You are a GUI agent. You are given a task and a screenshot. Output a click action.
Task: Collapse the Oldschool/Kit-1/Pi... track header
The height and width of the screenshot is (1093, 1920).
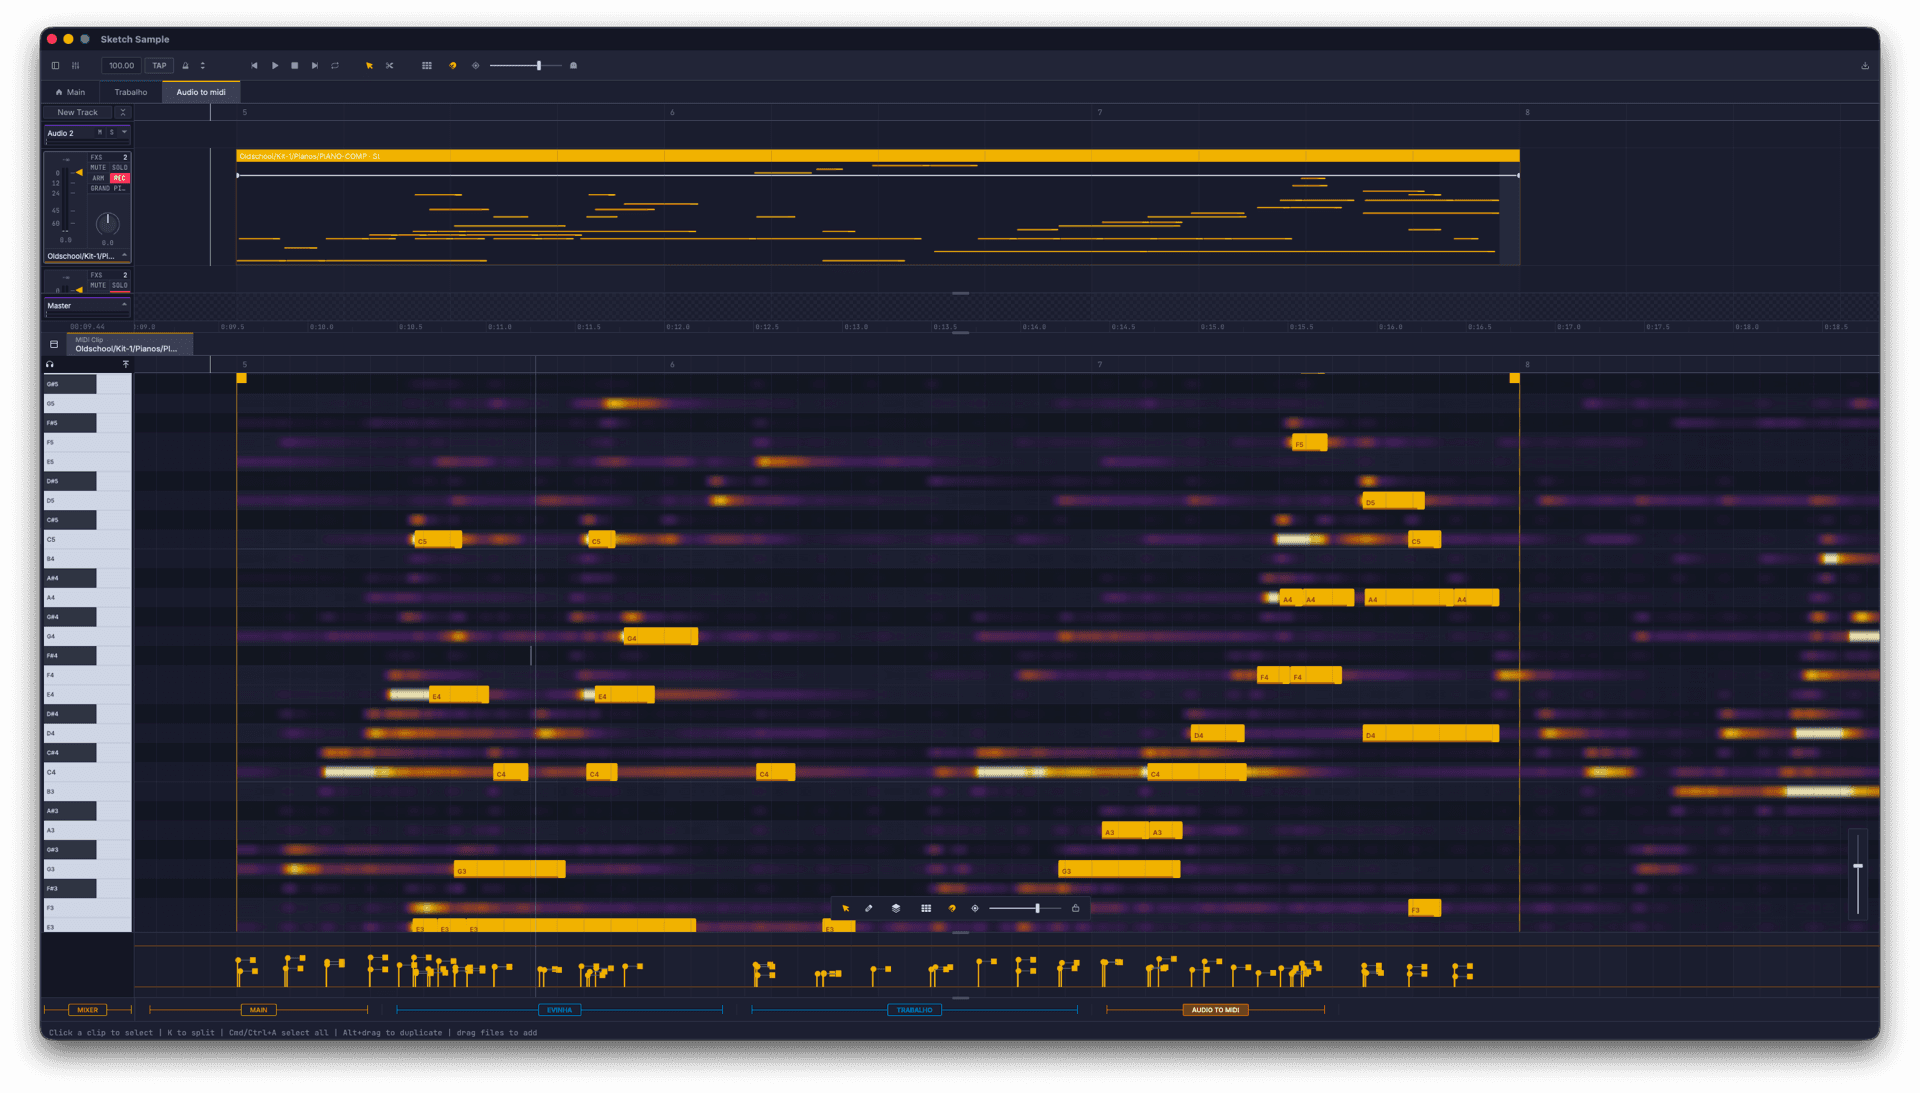[124, 256]
